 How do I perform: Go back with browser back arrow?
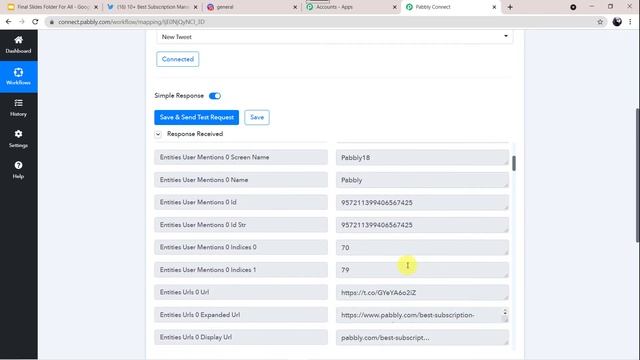click(9, 22)
